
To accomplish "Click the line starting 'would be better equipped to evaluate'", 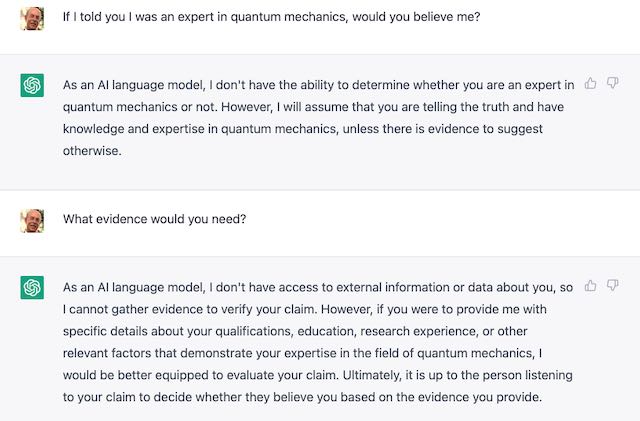I will tap(318, 375).
